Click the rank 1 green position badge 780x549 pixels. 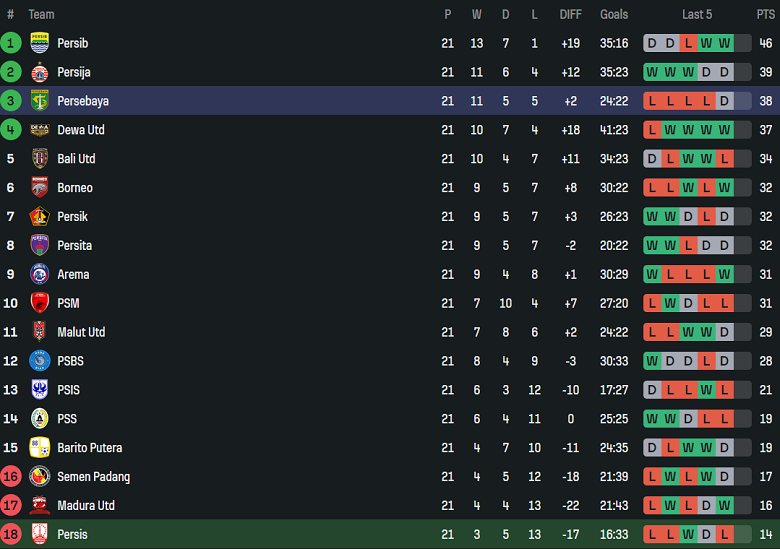coord(11,43)
